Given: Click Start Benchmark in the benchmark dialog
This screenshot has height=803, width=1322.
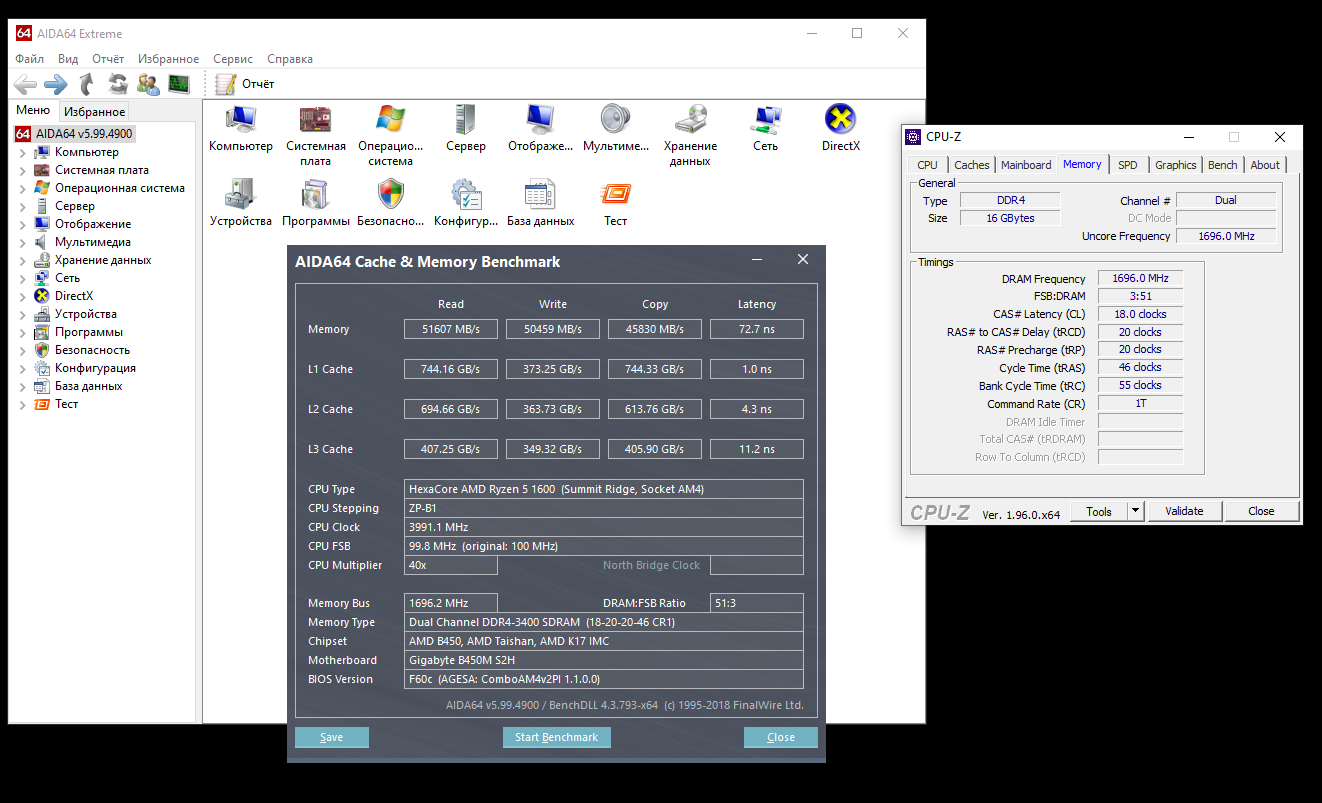Looking at the screenshot, I should [x=557, y=737].
